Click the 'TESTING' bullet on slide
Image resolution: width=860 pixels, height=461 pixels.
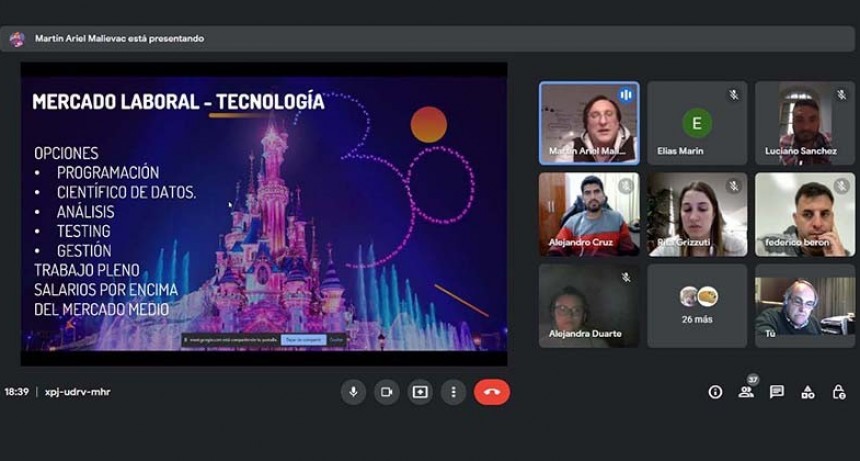click(83, 231)
